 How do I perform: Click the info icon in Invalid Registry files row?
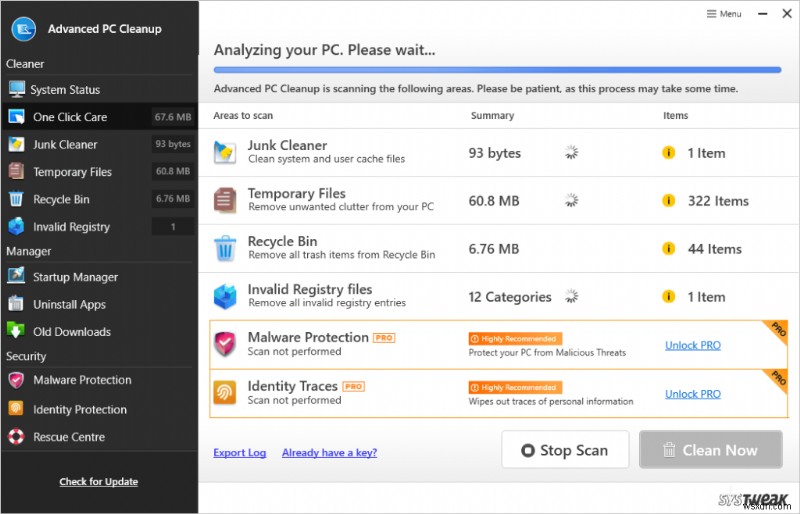tap(668, 297)
